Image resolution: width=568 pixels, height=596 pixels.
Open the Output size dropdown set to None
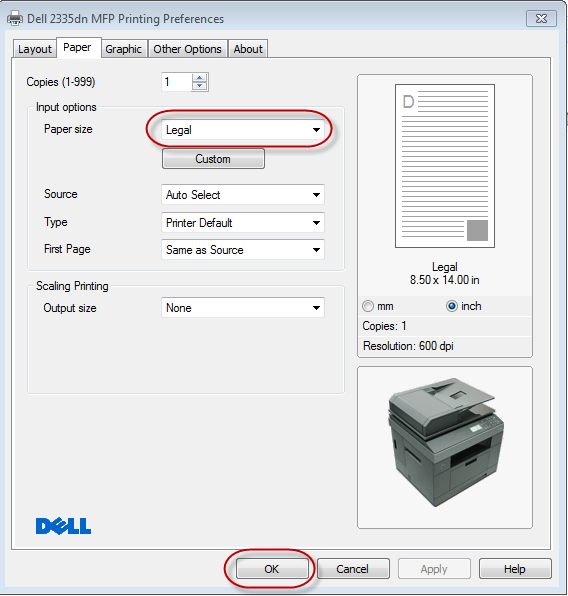[243, 308]
